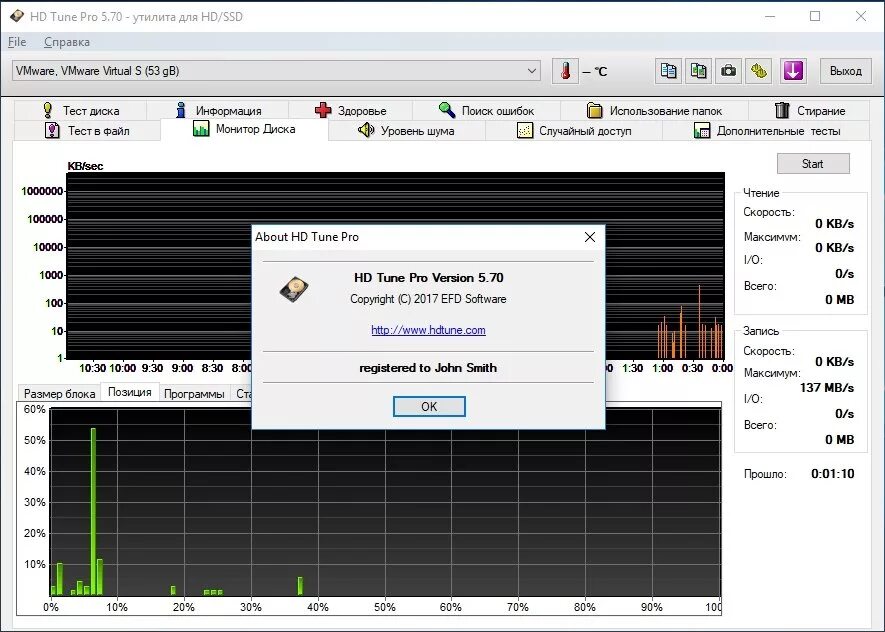This screenshot has height=632, width=885.
Task: Switch to the Тест в файл tab
Action: point(87,131)
